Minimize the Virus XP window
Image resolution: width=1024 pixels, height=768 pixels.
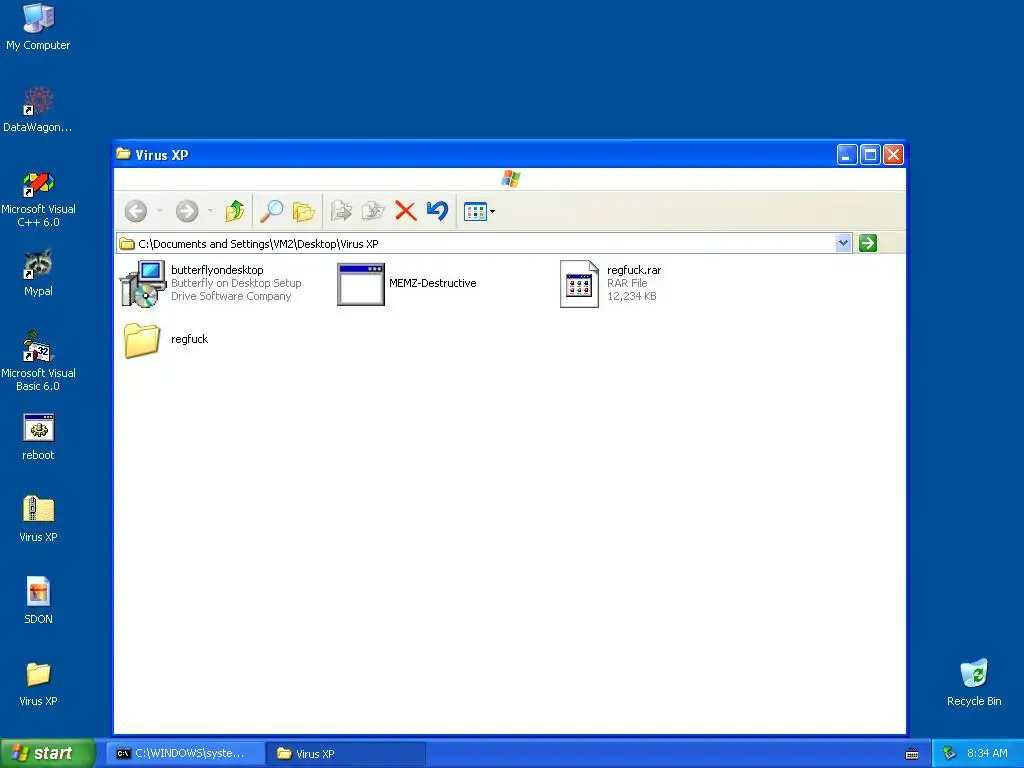point(847,155)
